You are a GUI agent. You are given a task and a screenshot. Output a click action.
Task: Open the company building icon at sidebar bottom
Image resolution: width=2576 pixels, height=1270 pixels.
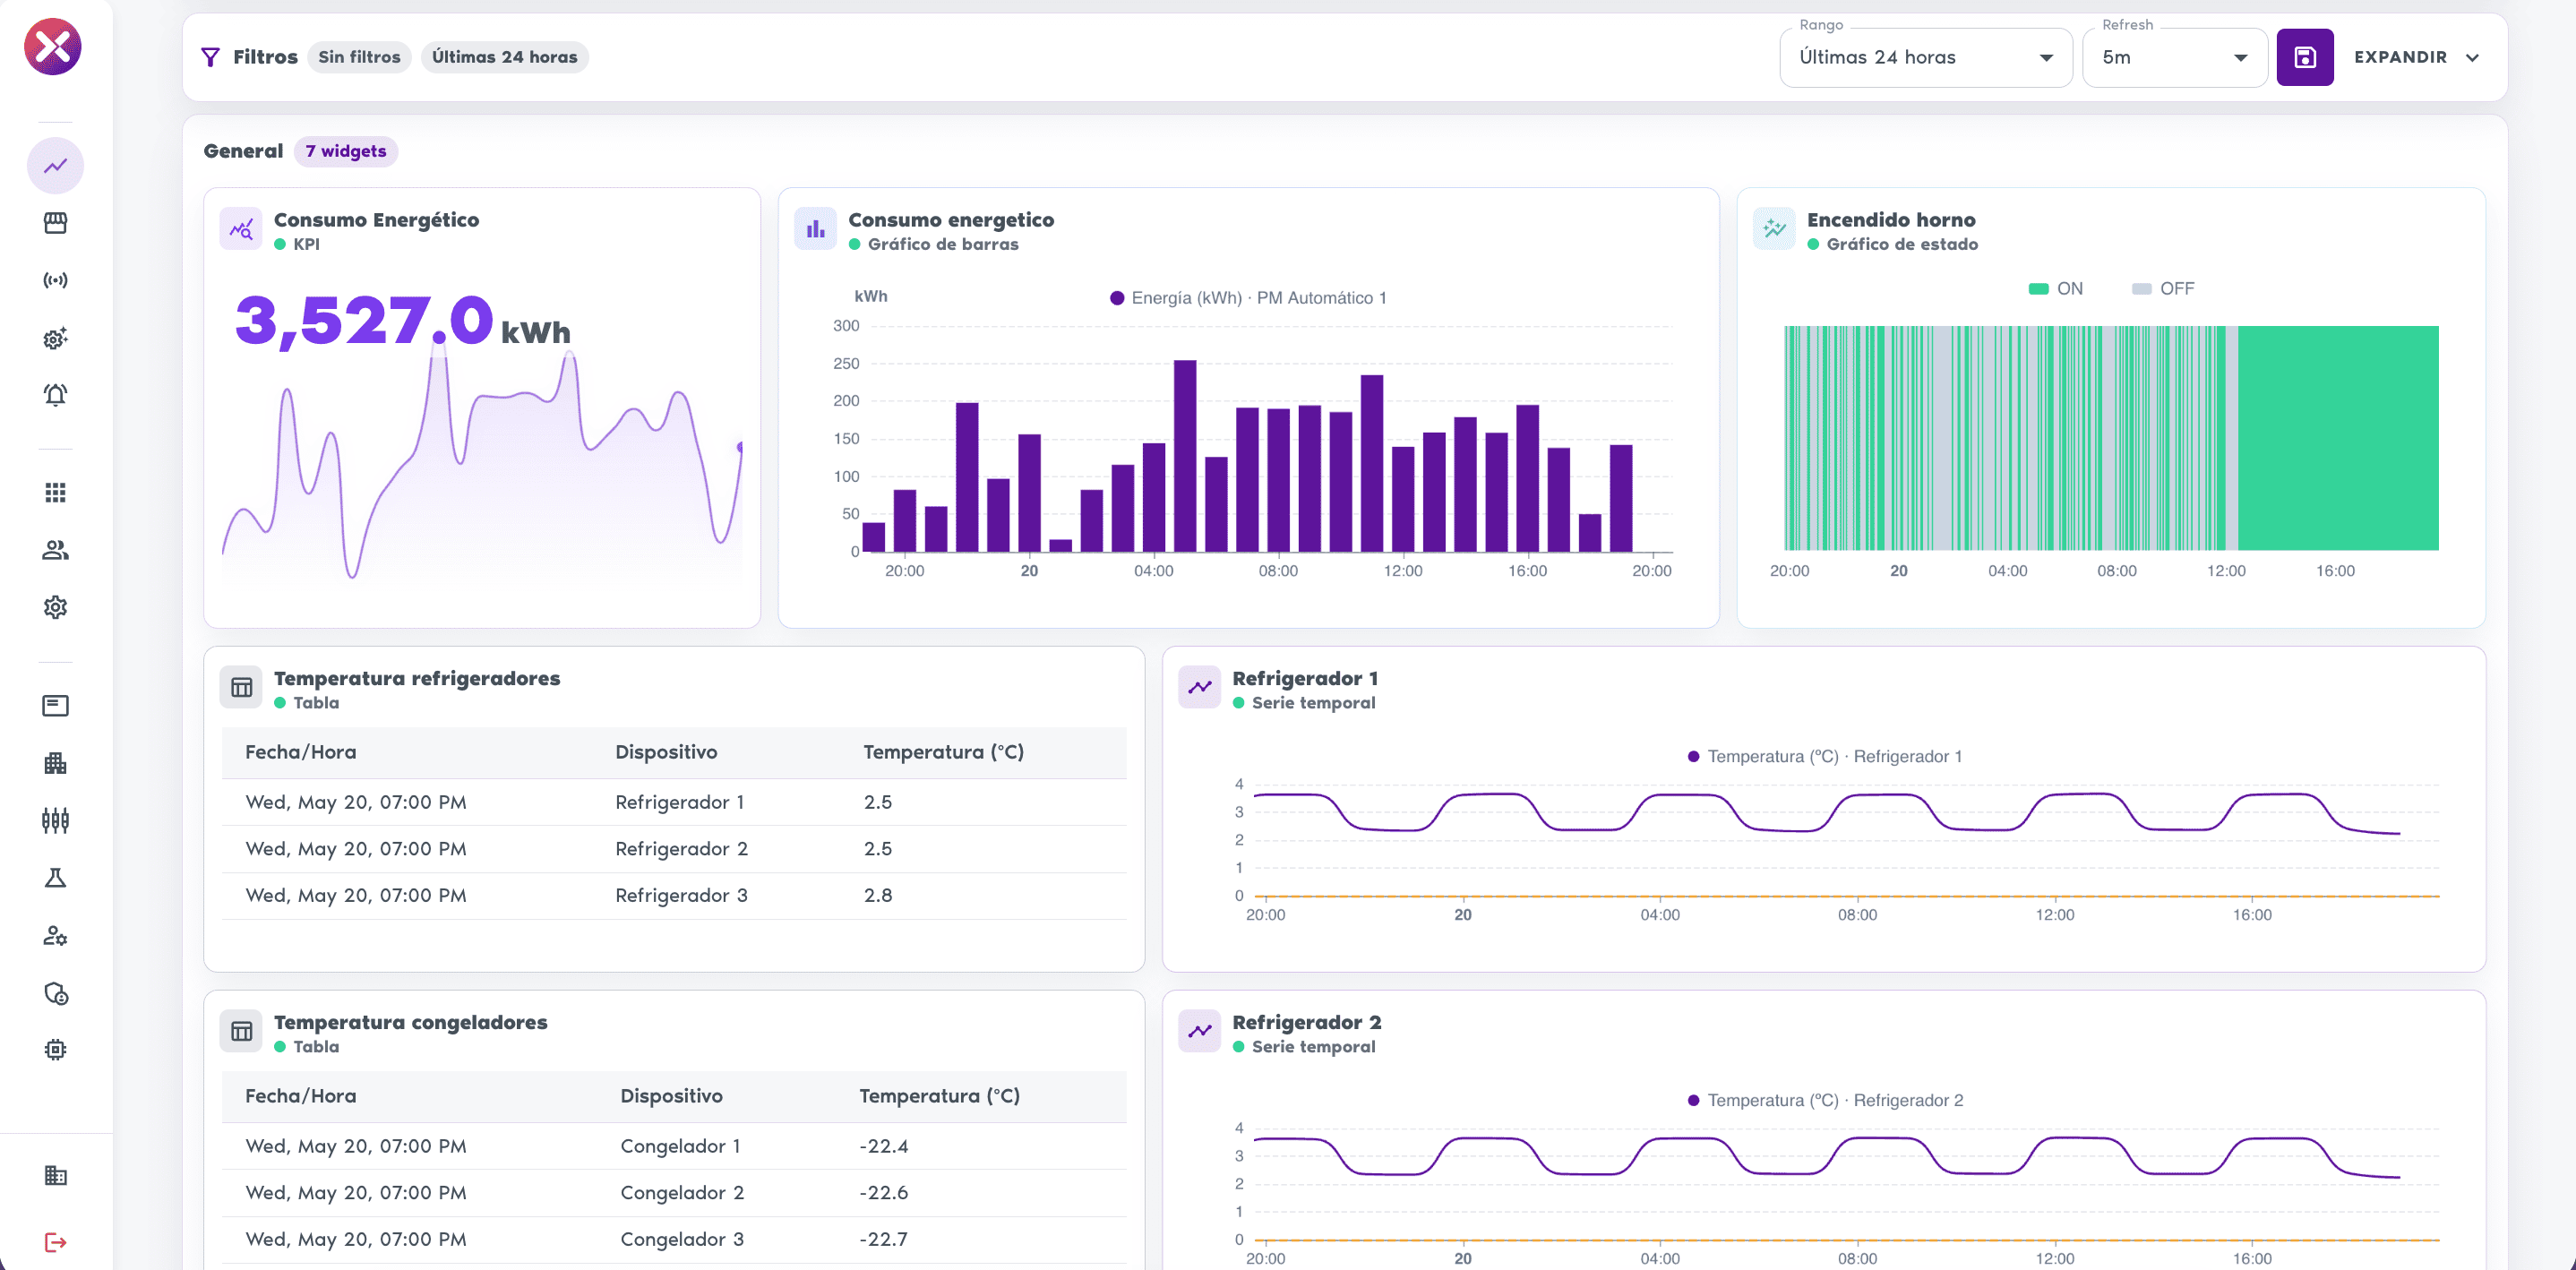56,1175
